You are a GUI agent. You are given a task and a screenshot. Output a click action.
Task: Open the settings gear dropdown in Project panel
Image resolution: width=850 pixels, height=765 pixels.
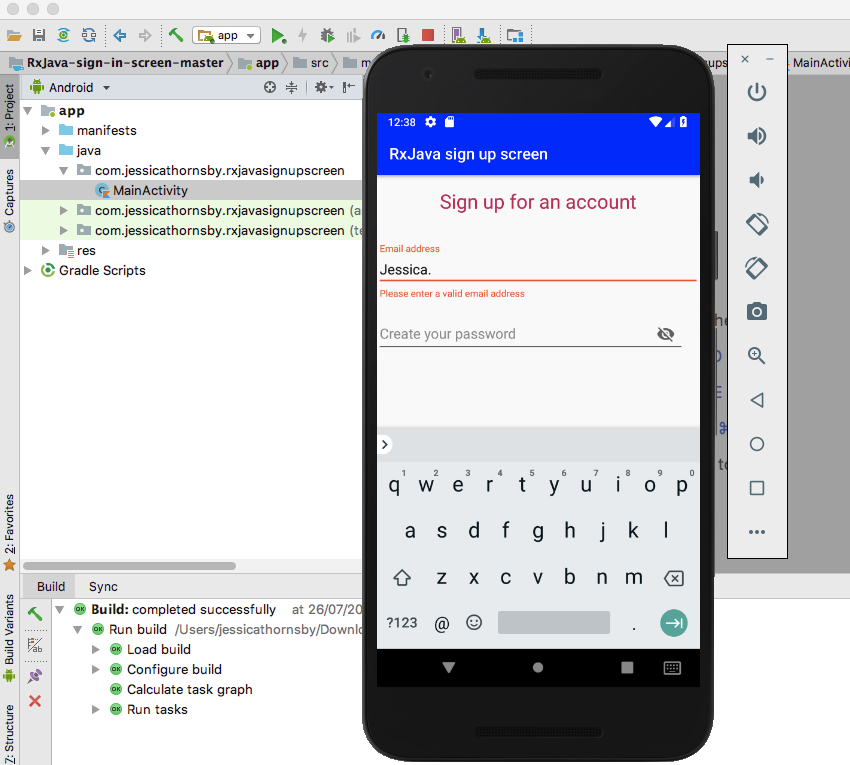click(324, 87)
